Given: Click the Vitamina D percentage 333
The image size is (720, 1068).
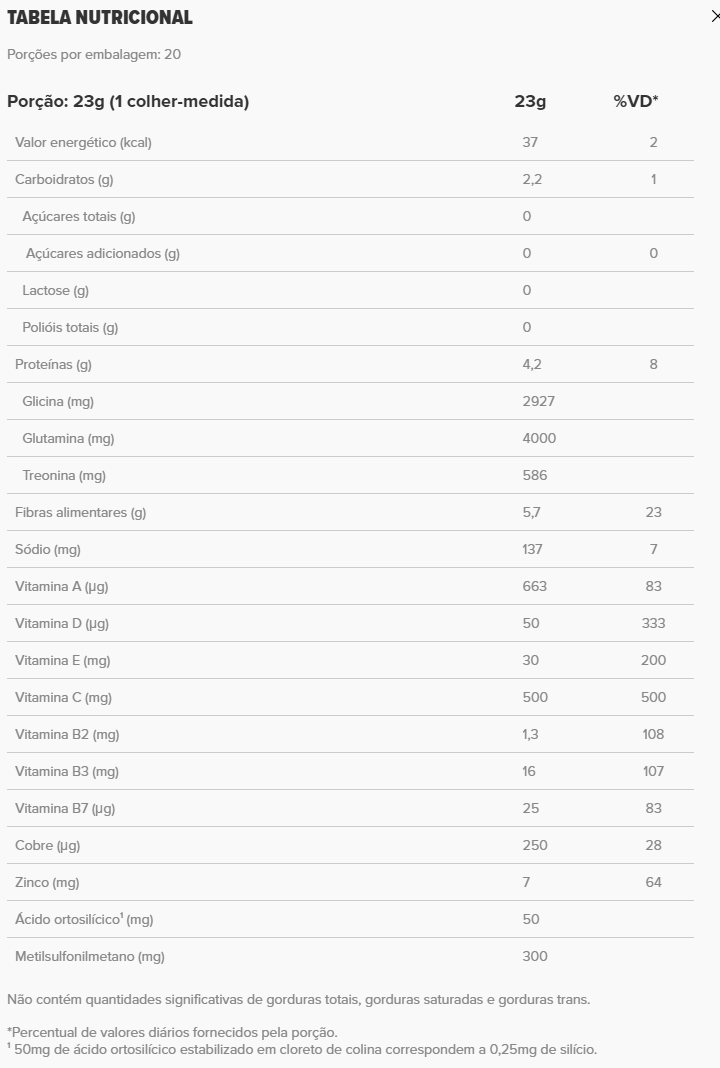Looking at the screenshot, I should click(x=653, y=623).
